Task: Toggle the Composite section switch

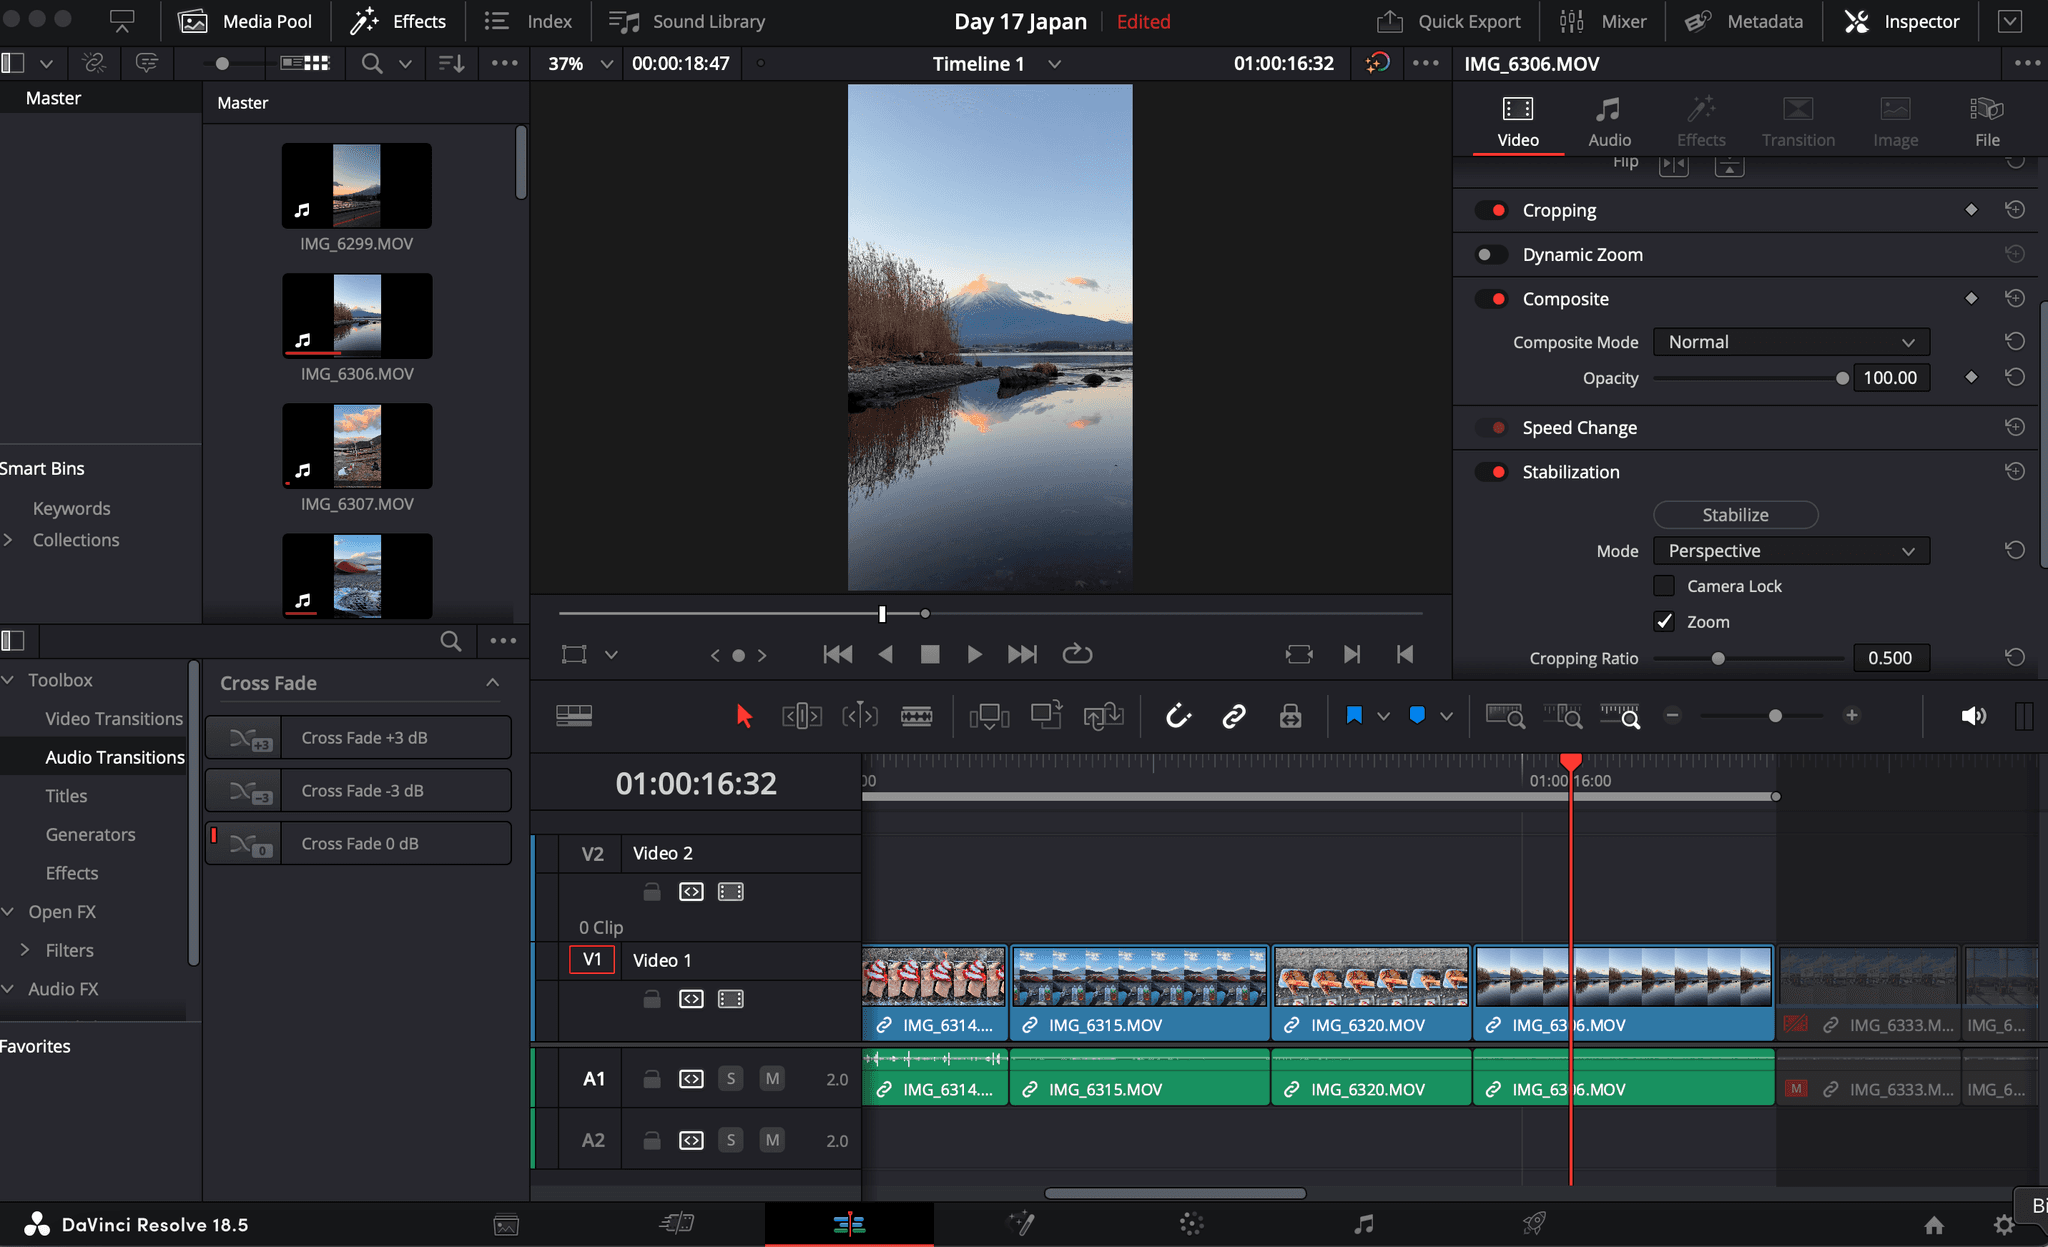Action: tap(1492, 299)
